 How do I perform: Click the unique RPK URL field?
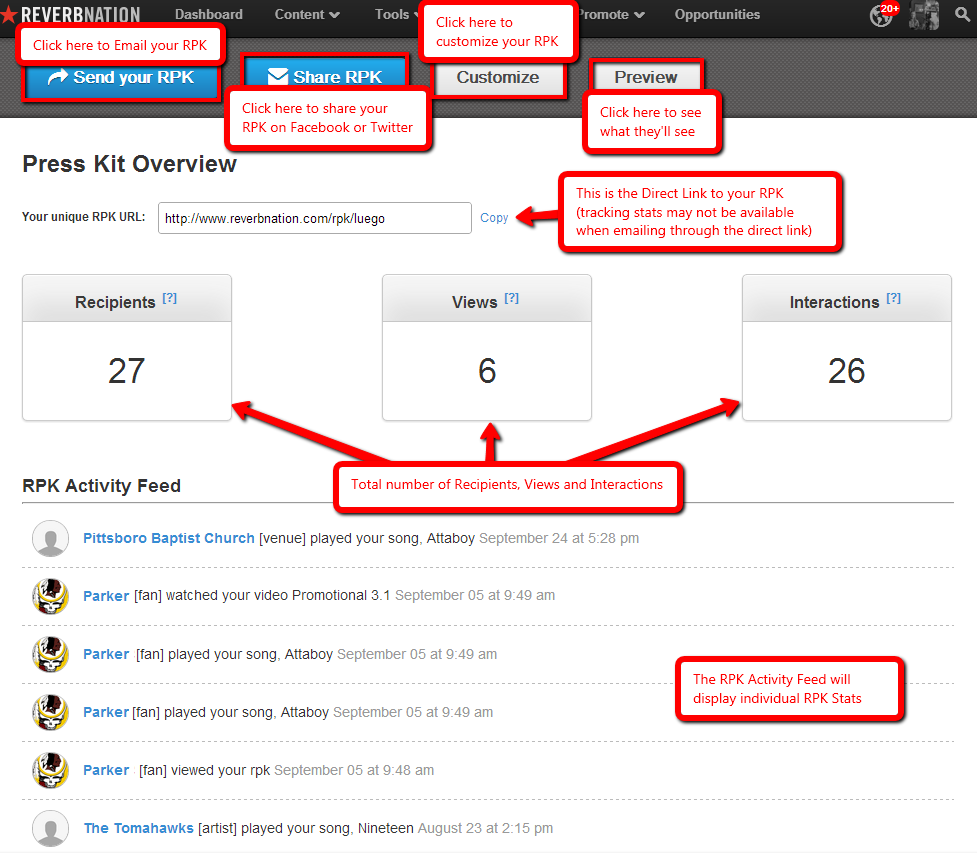[314, 218]
